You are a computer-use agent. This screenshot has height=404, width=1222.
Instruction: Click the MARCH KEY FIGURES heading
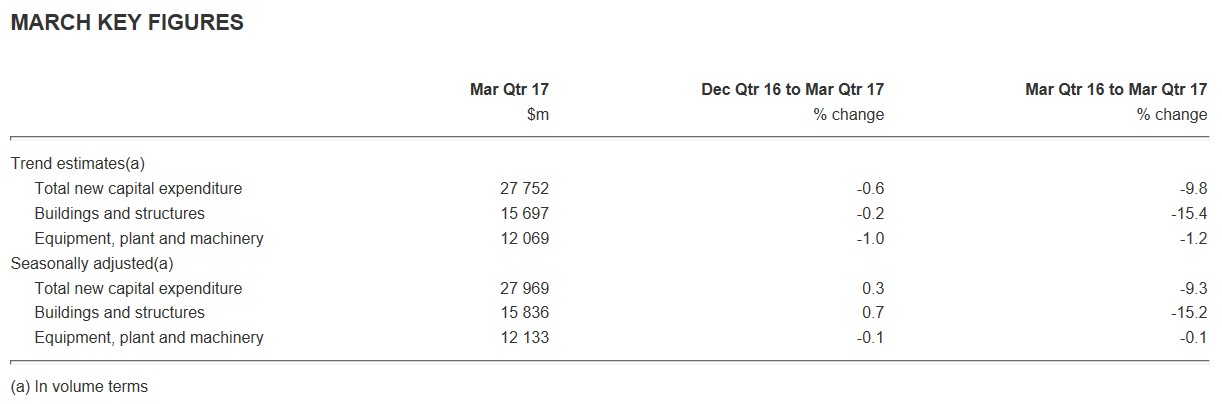pos(126,23)
